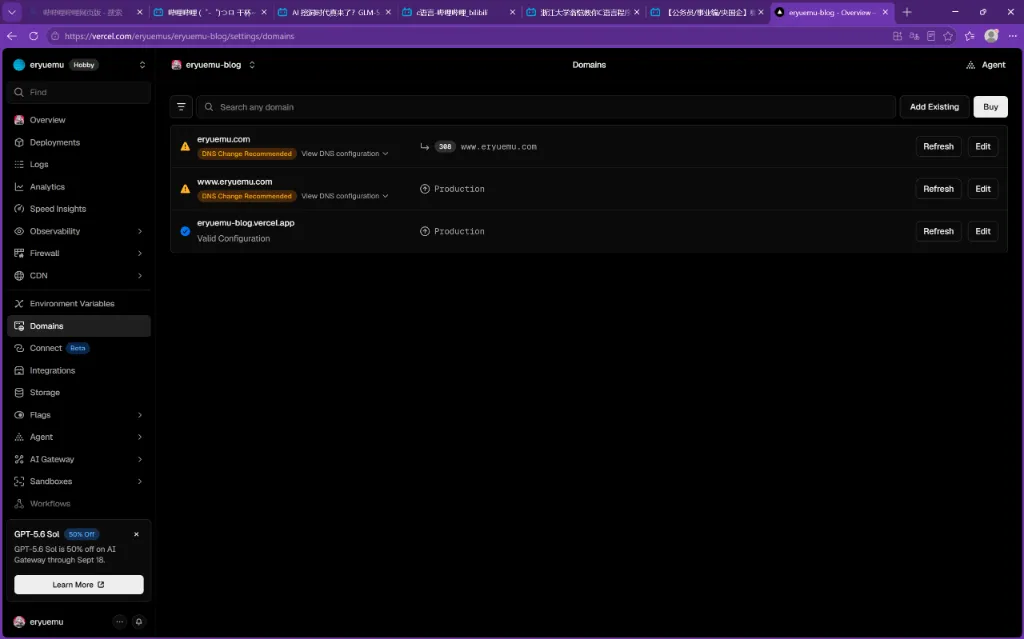Open the account more options menu
Screen dimensions: 1024x639
[120, 621]
